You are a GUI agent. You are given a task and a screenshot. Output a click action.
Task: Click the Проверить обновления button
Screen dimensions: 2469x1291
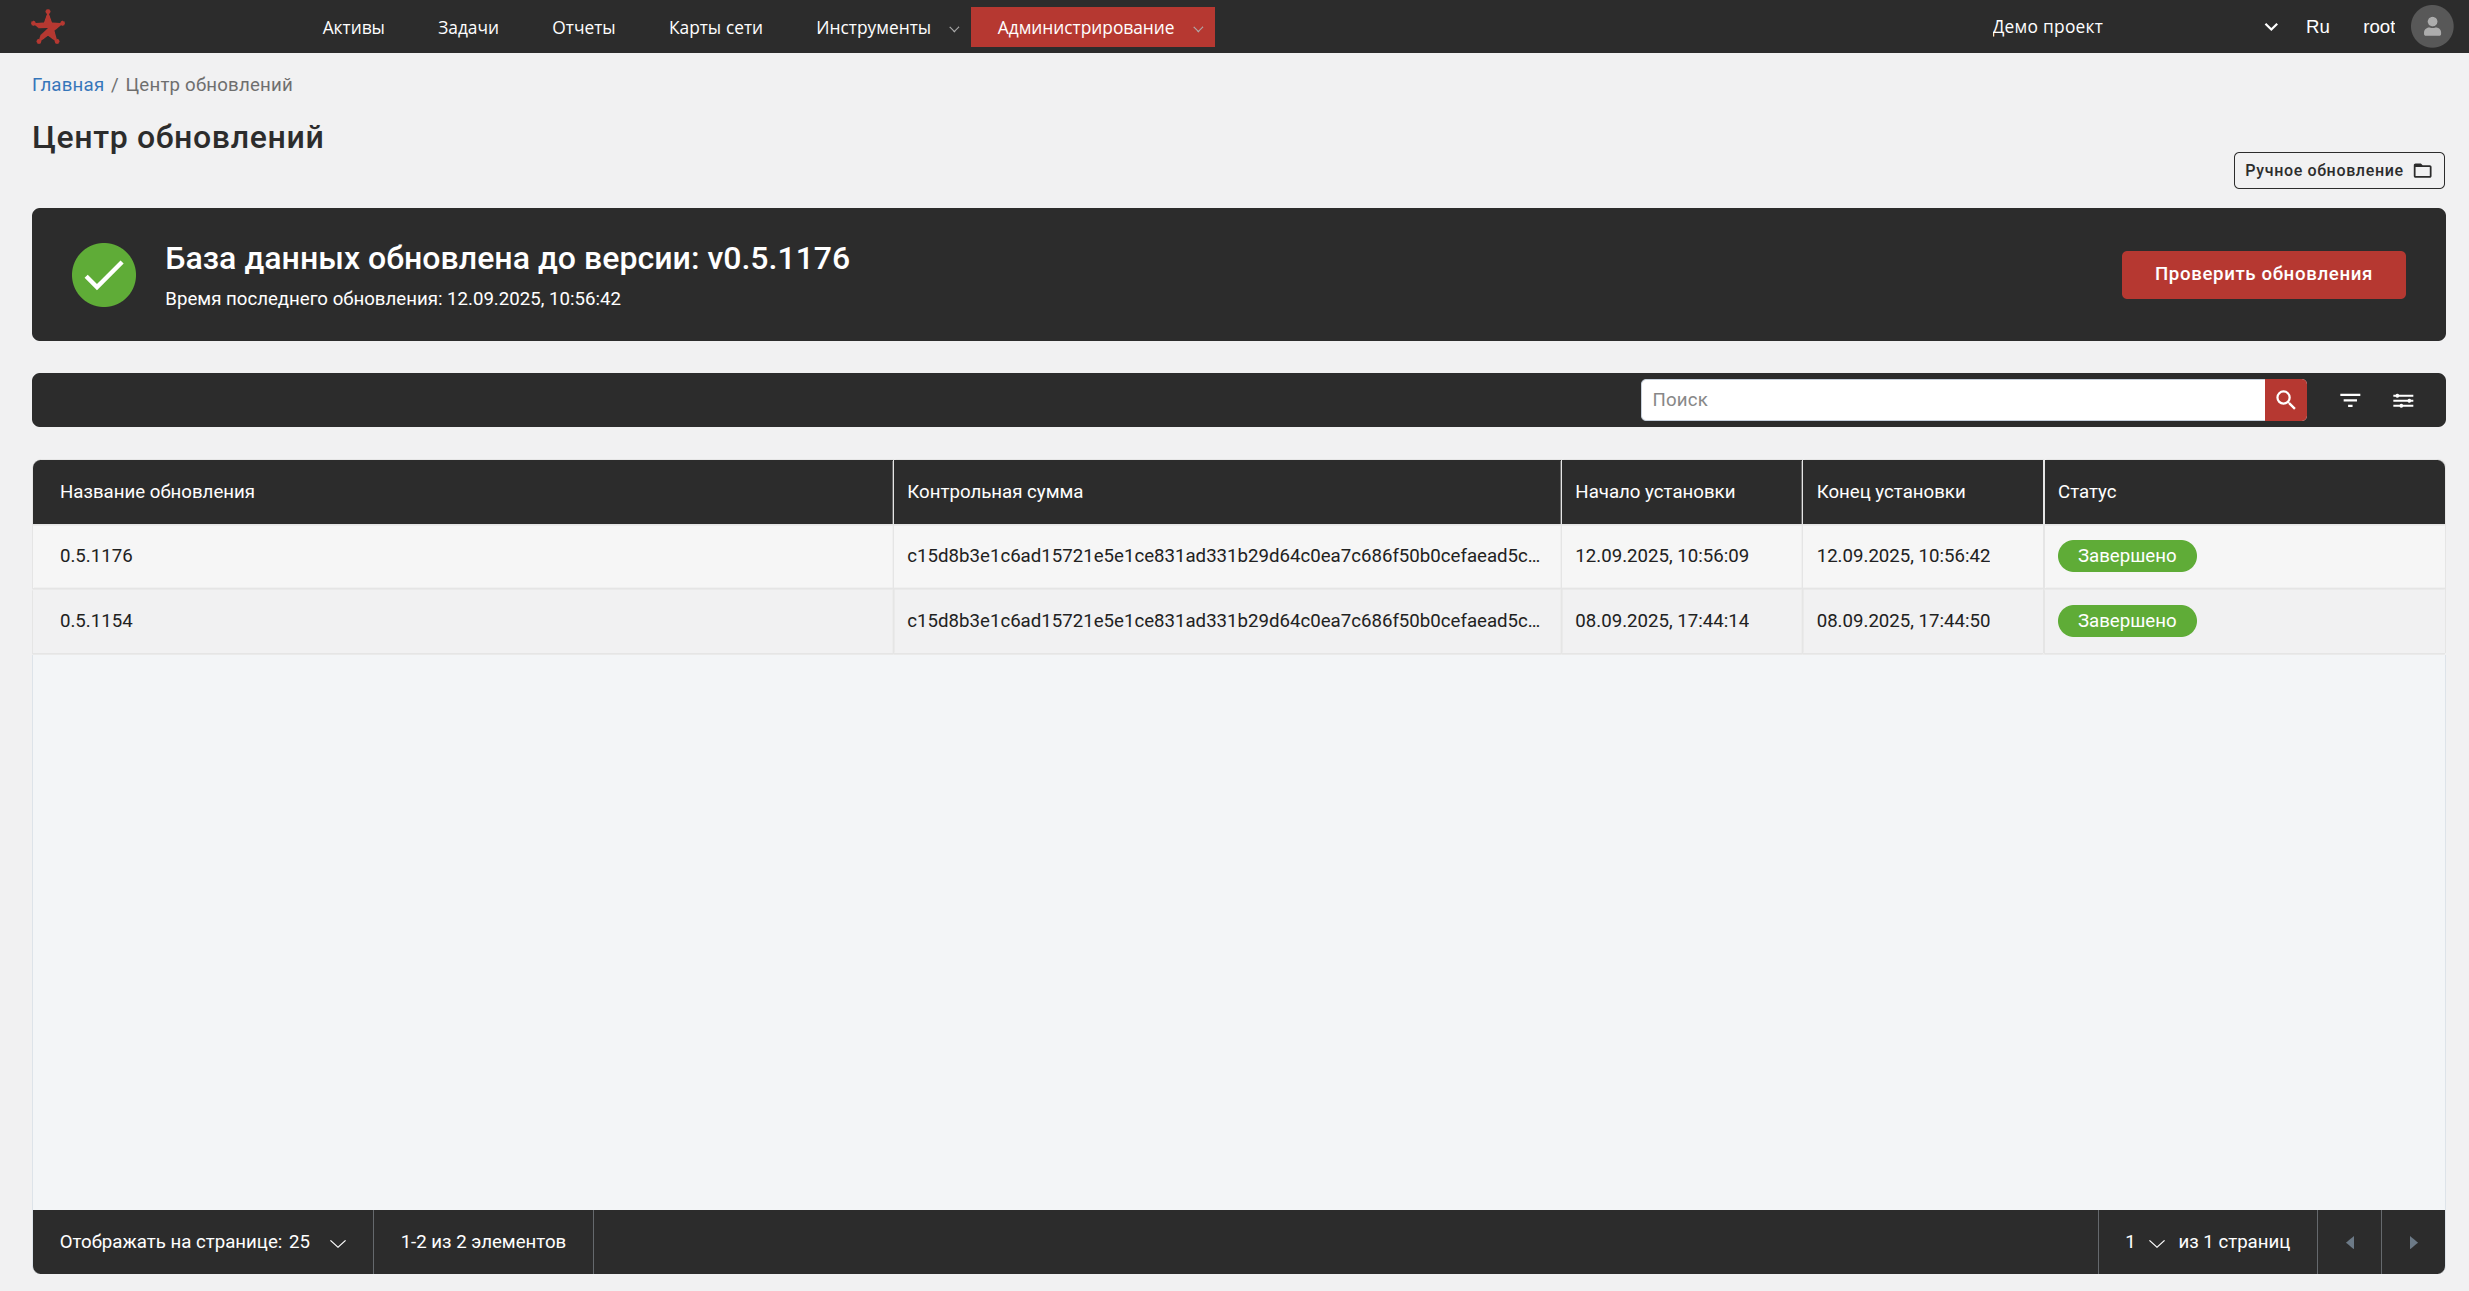(x=2263, y=274)
